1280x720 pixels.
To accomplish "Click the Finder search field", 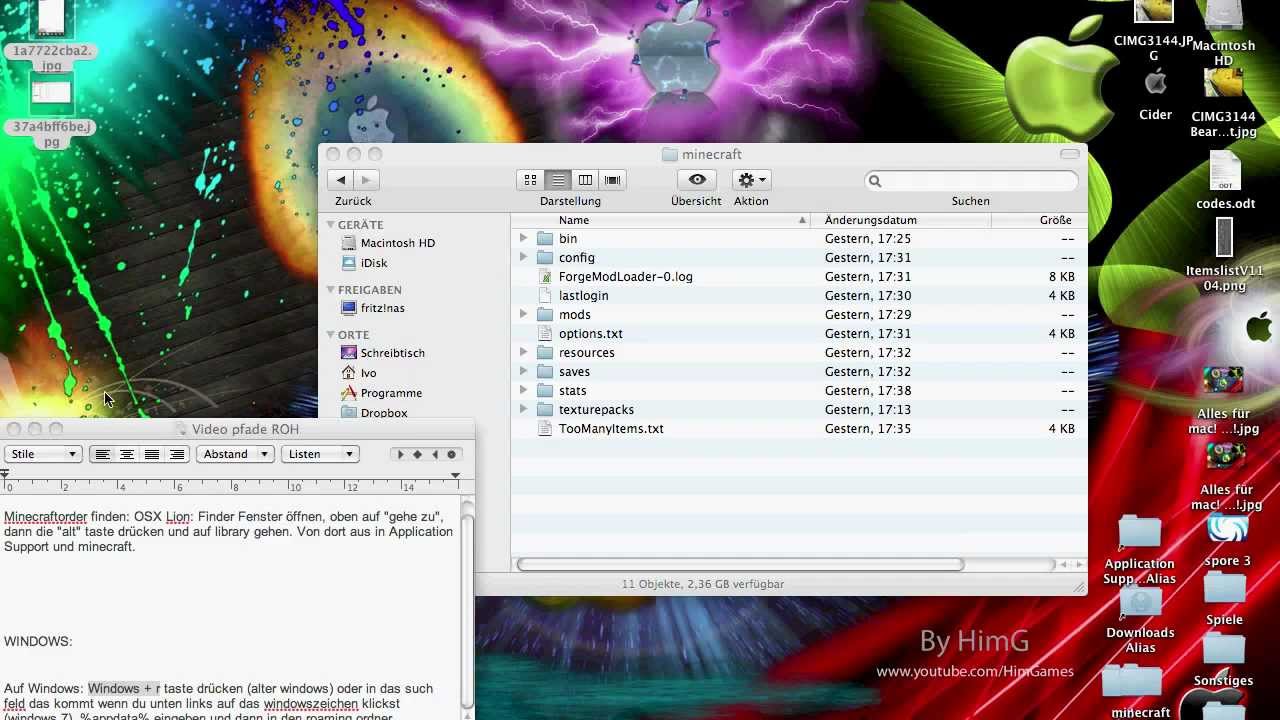I will (972, 181).
